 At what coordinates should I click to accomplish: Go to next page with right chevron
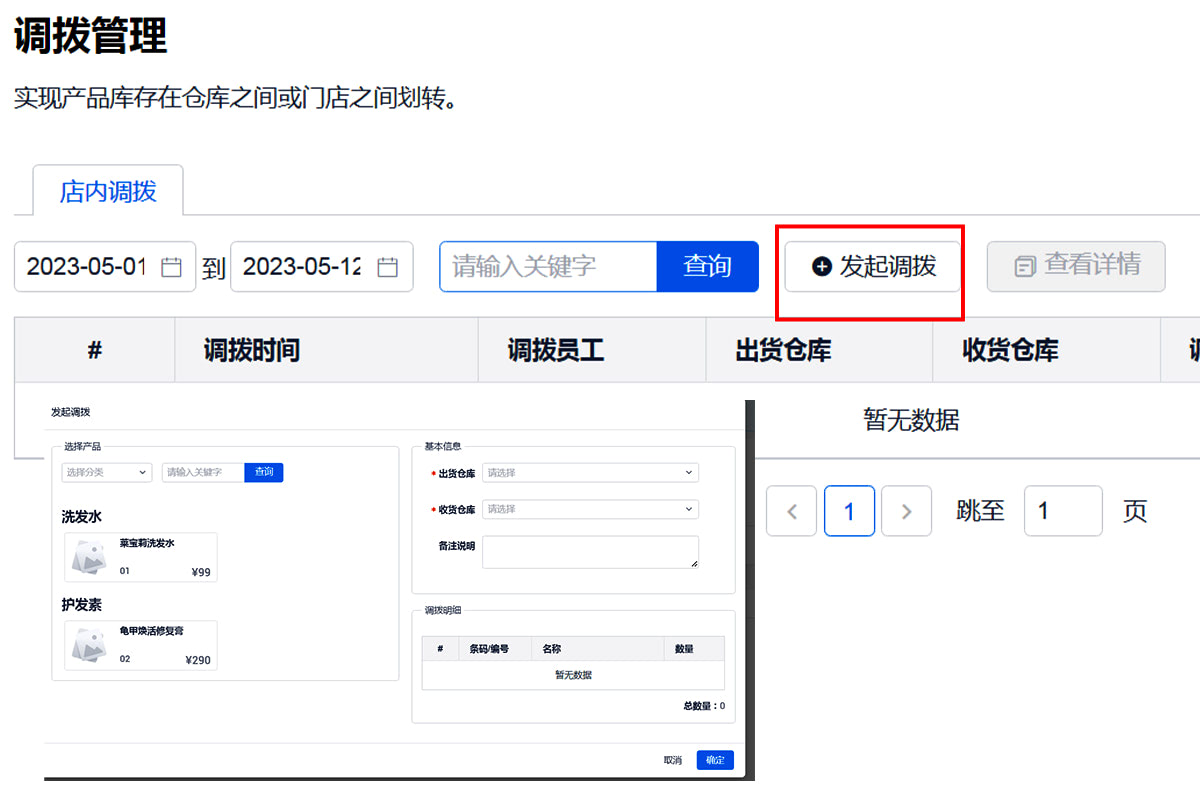pos(907,511)
